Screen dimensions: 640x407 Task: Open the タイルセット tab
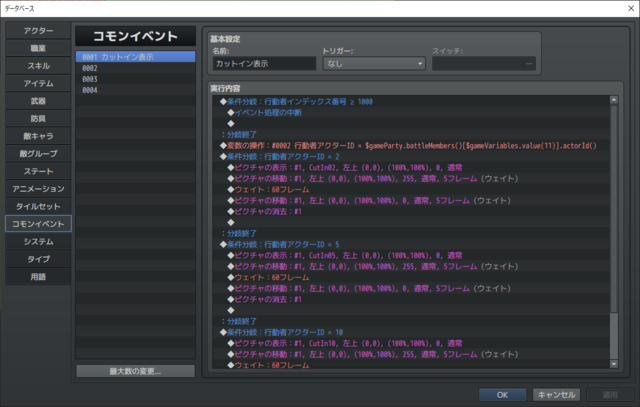click(x=38, y=206)
